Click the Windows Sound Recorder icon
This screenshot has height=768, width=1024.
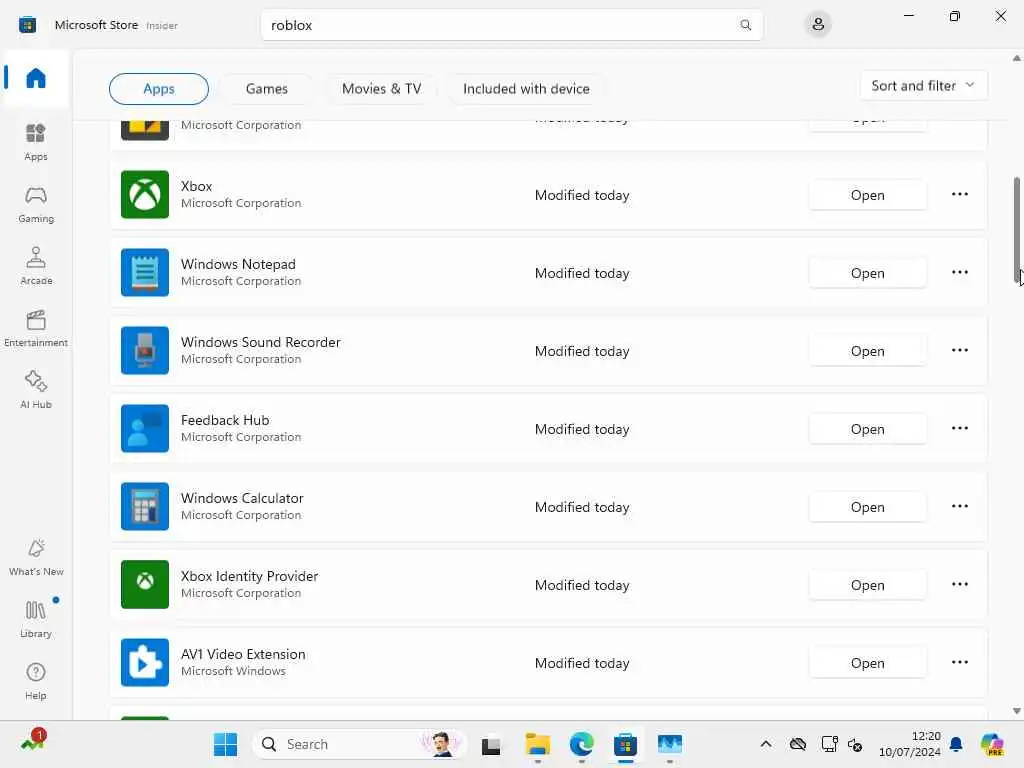[145, 351]
